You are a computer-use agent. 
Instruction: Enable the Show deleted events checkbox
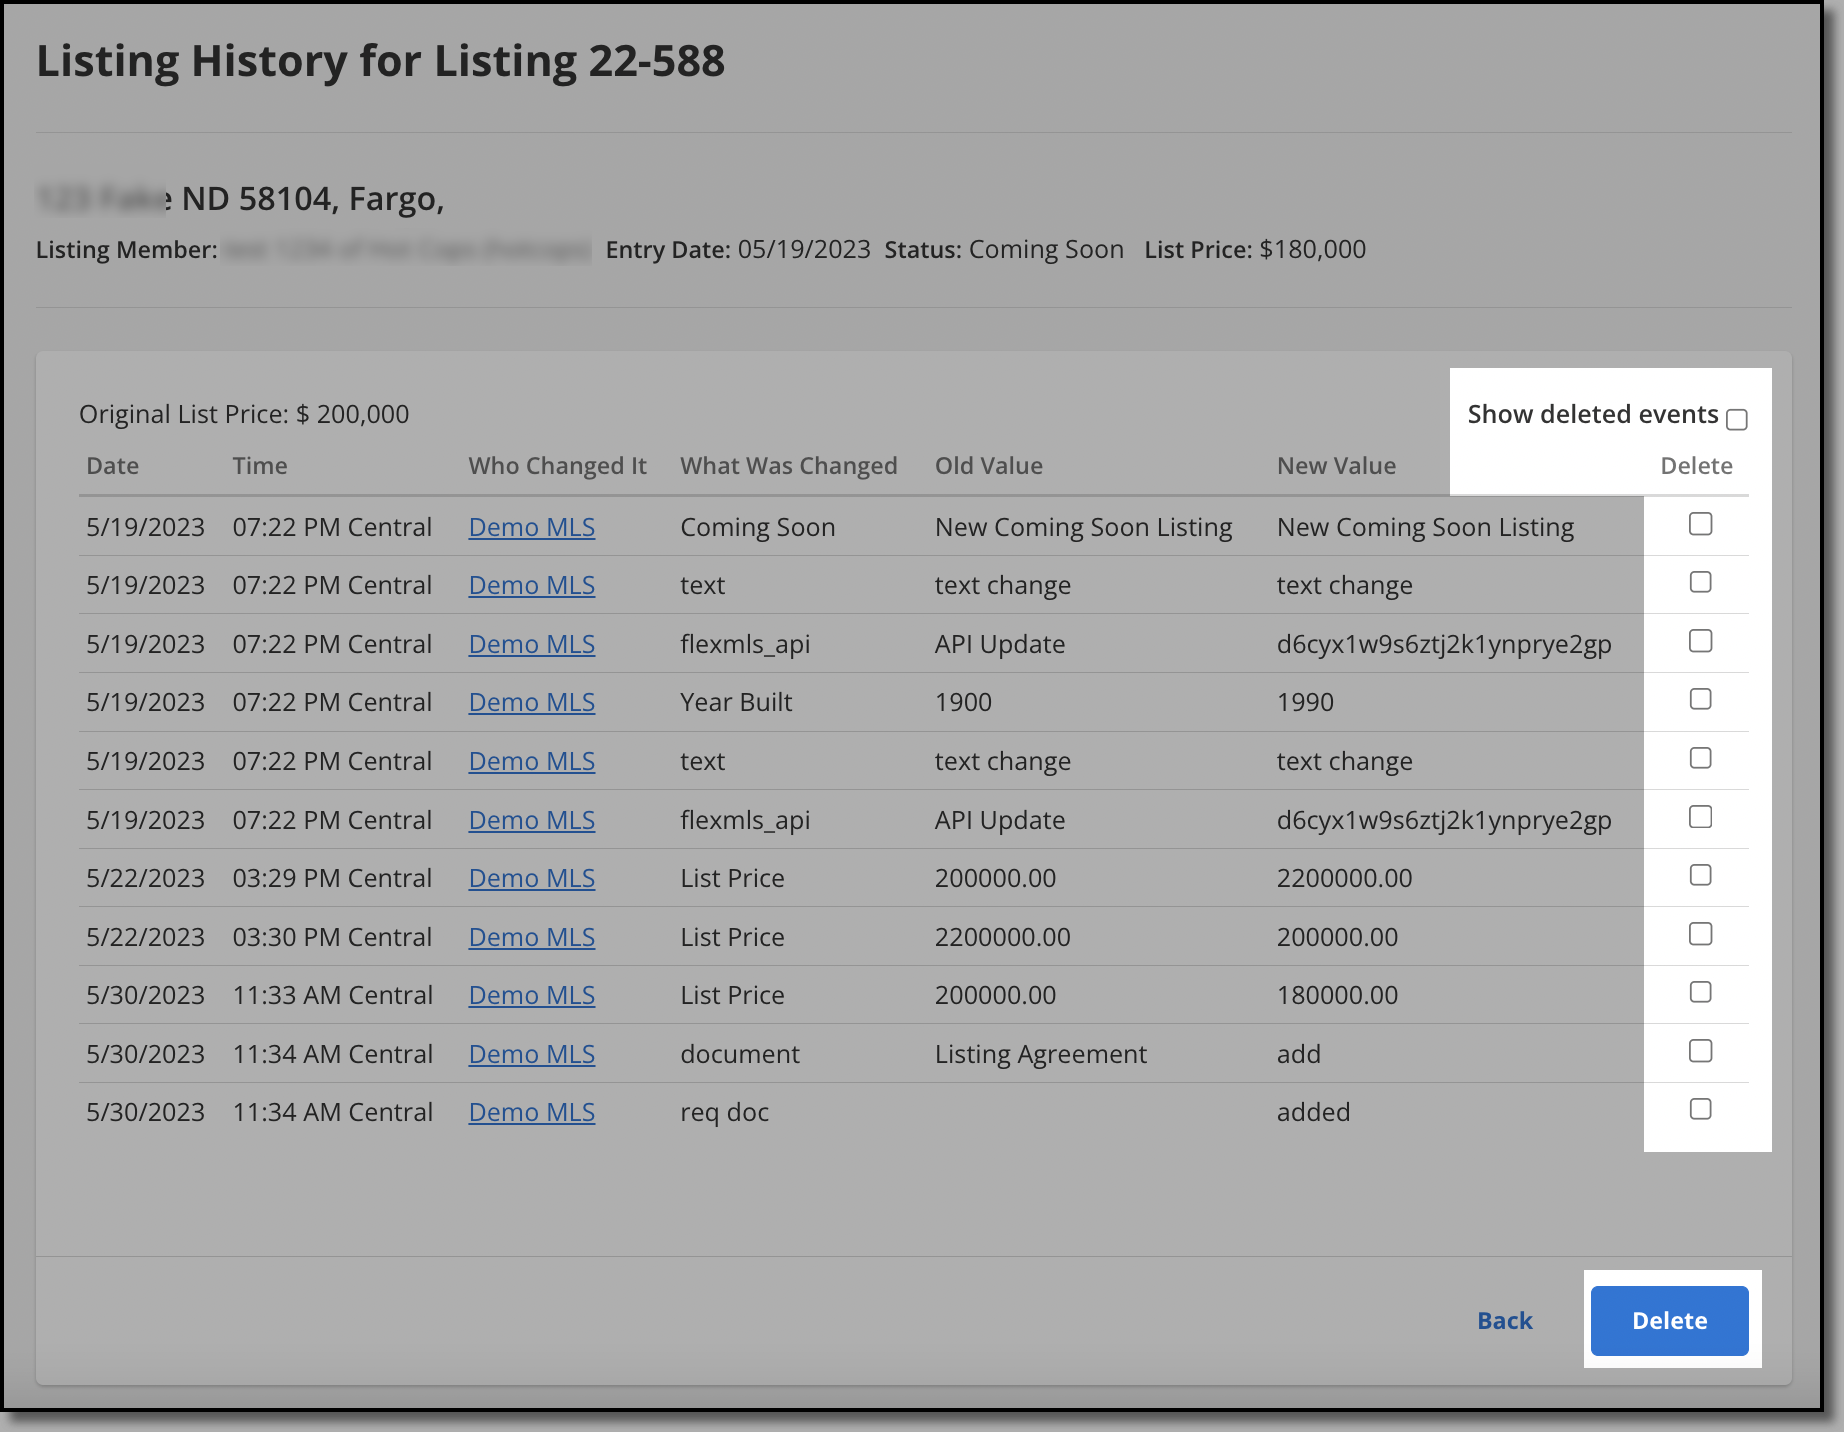[1737, 420]
